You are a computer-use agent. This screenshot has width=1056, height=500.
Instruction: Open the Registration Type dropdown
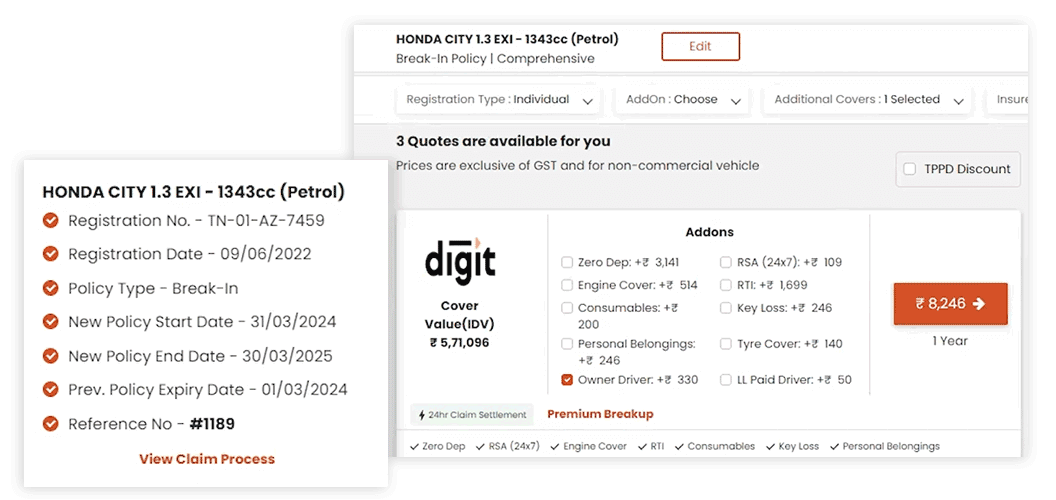pyautogui.click(x=499, y=100)
